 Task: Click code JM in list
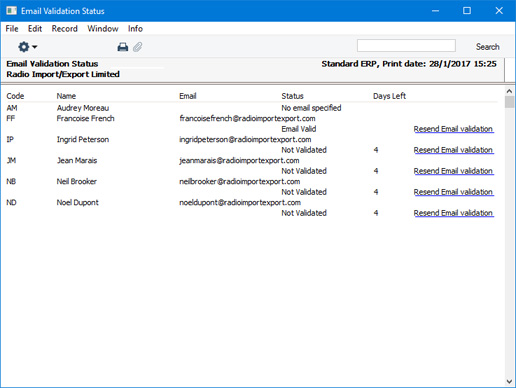11,160
